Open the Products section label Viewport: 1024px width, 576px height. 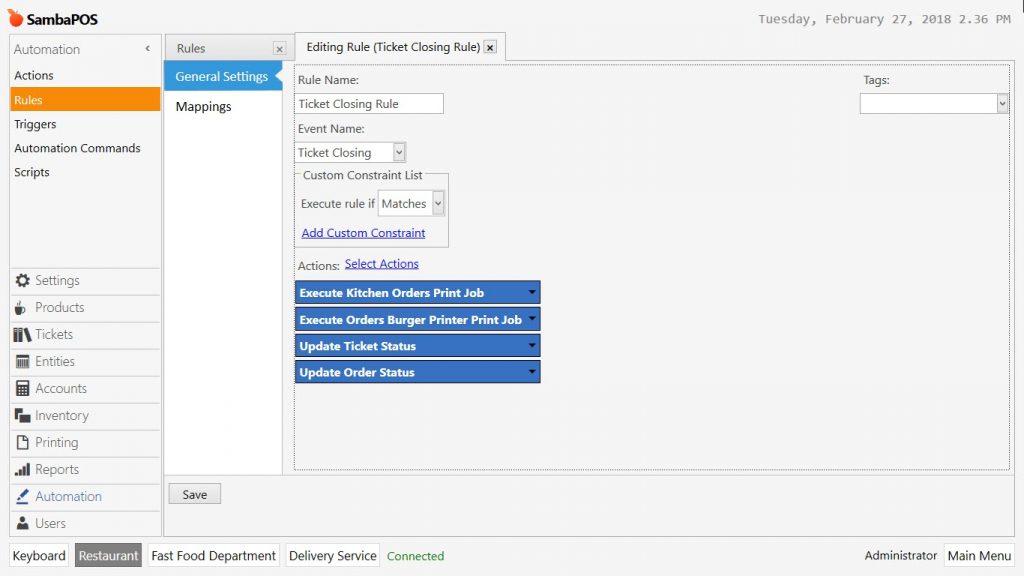point(59,308)
